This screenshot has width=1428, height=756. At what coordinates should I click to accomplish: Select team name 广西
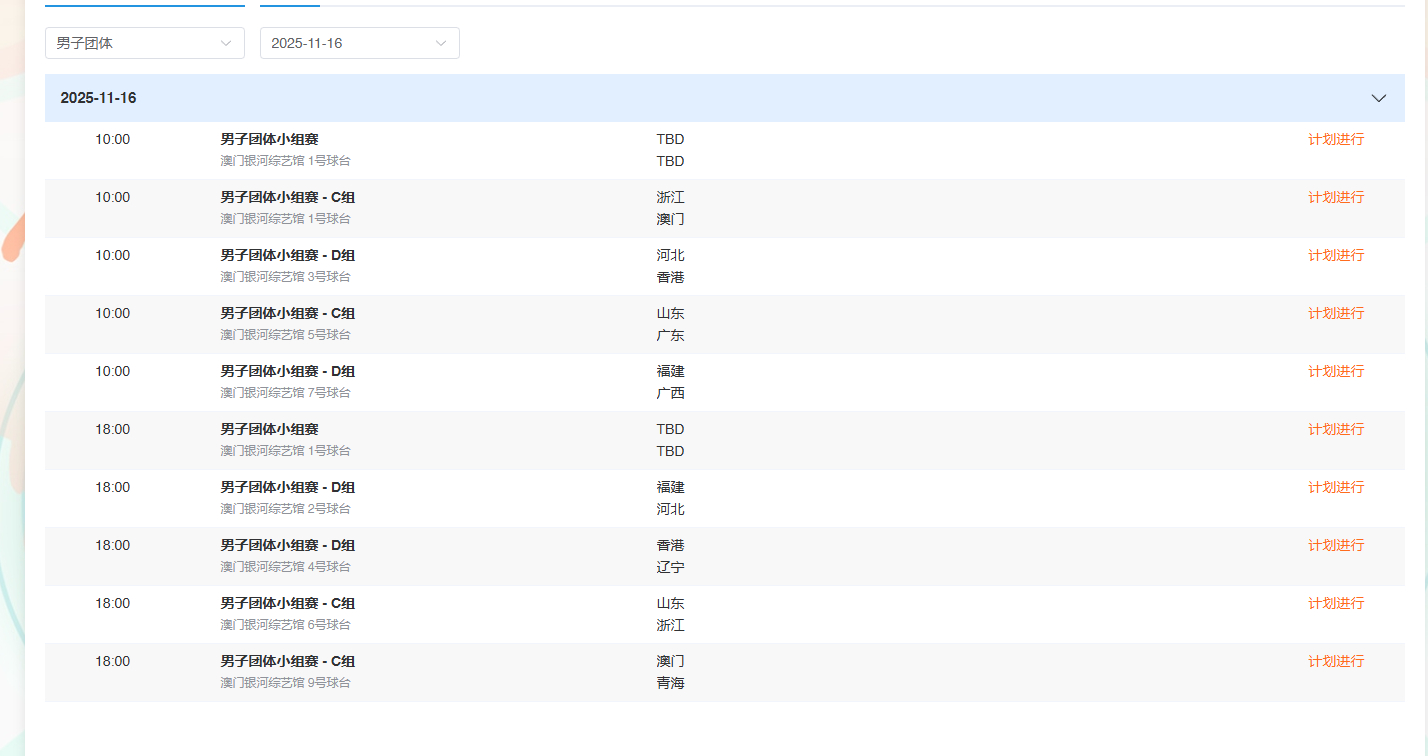coord(671,393)
